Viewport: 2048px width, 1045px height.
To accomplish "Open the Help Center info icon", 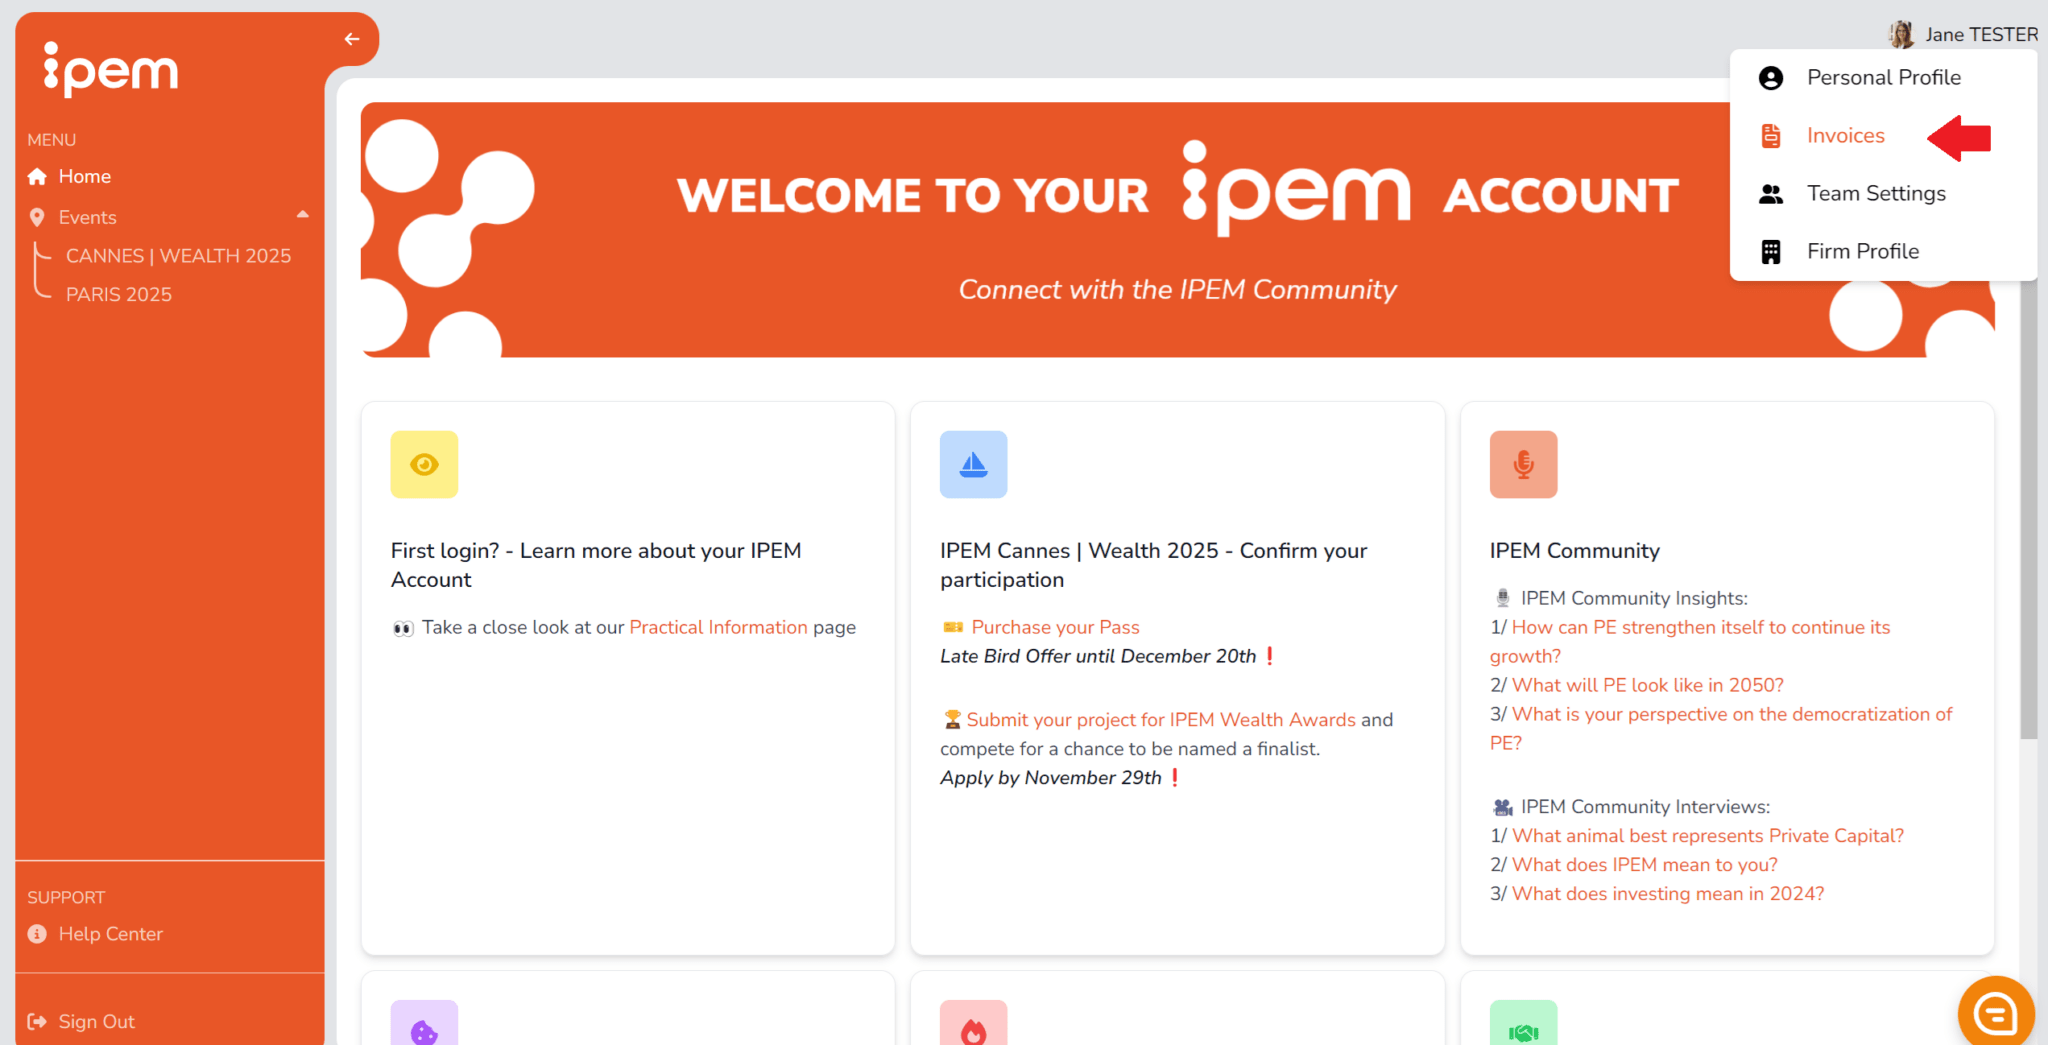I will tap(37, 933).
